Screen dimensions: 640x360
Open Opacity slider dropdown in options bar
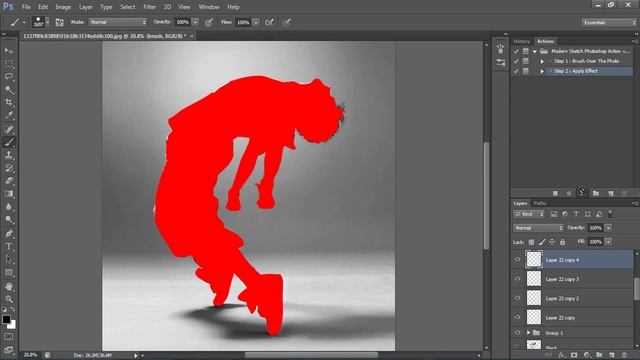point(195,22)
